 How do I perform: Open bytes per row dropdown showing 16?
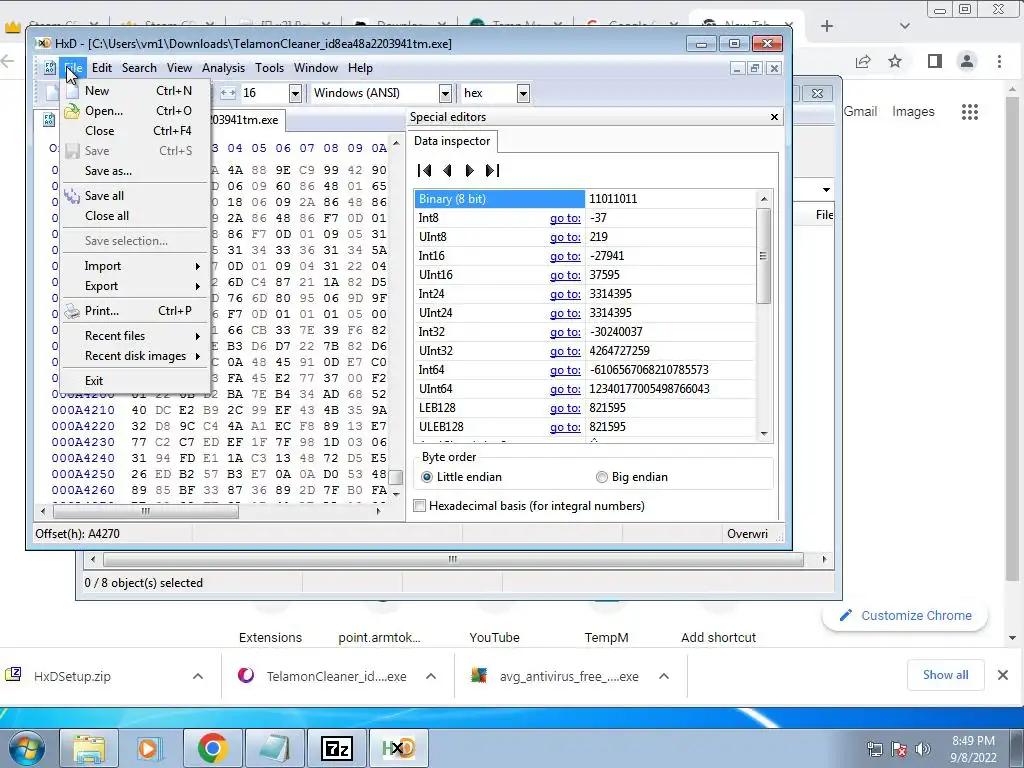click(x=295, y=93)
